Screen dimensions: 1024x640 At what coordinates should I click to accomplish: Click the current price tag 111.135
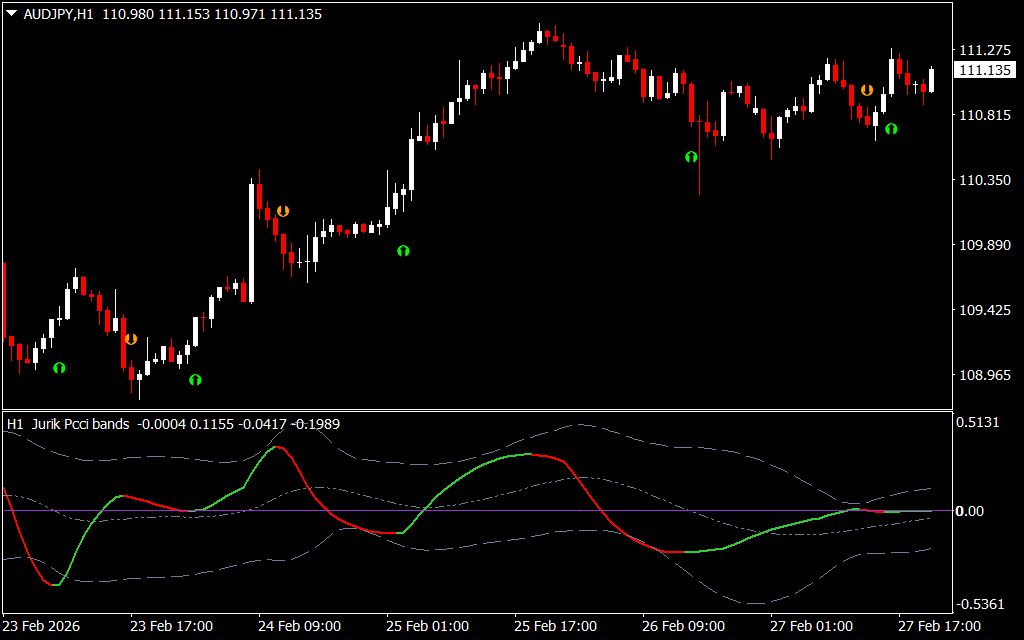point(983,70)
